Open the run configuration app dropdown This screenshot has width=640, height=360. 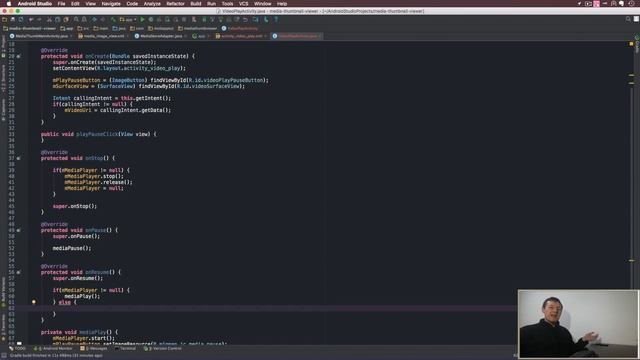tap(128, 19)
